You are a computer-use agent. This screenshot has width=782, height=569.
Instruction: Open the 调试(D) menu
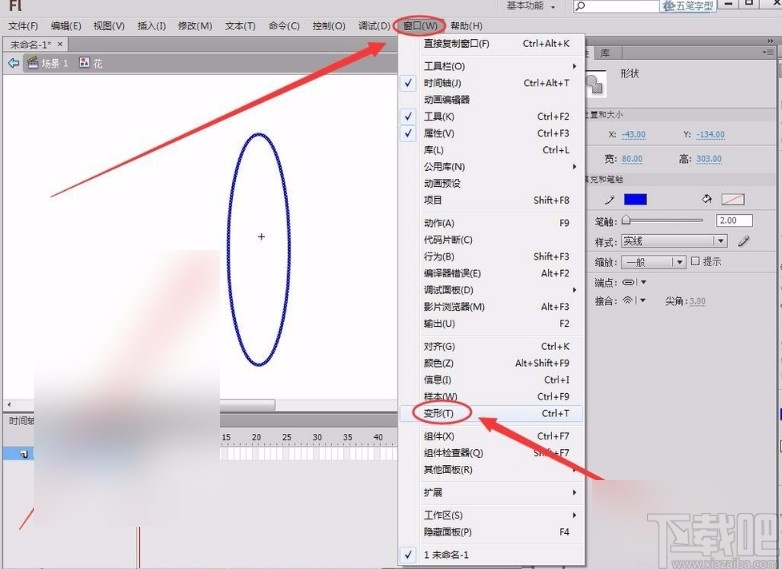(374, 26)
